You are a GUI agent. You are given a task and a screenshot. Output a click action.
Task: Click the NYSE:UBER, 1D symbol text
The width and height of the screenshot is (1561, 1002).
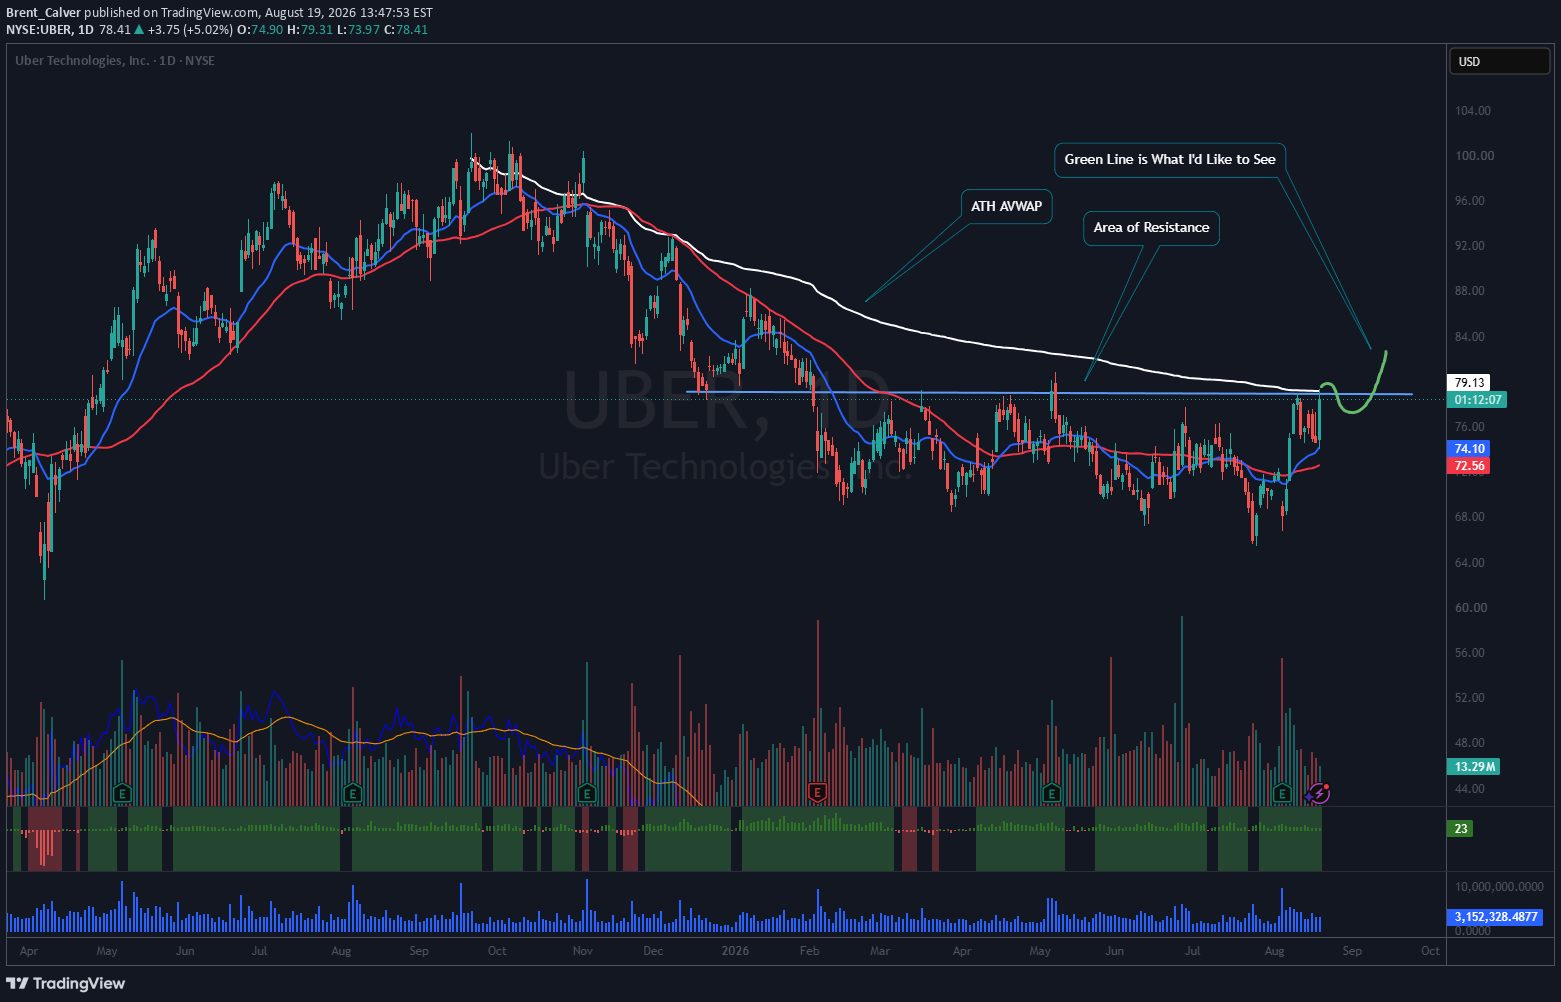pyautogui.click(x=50, y=29)
